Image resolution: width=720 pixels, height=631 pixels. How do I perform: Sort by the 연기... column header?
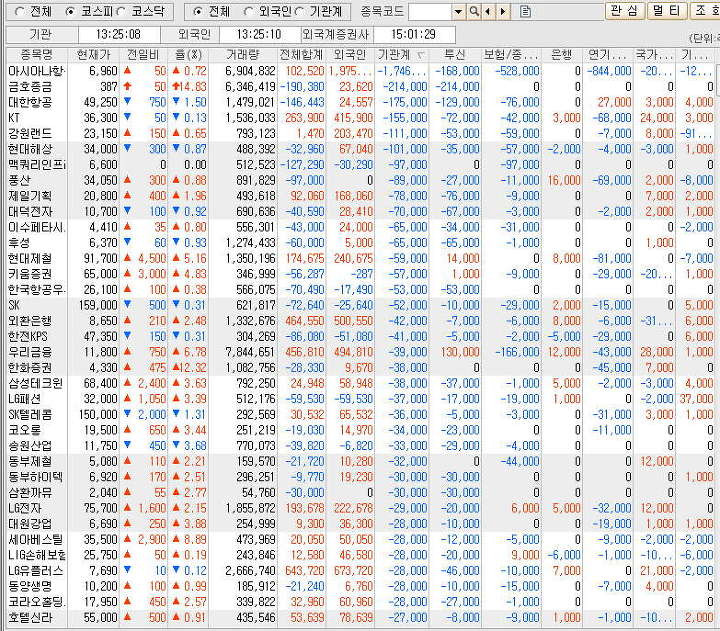pyautogui.click(x=608, y=55)
